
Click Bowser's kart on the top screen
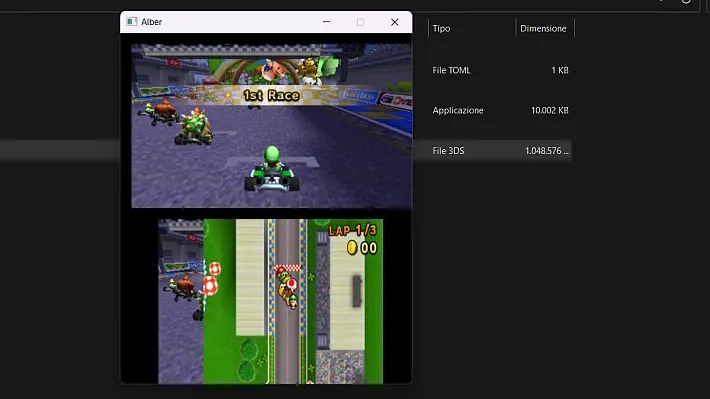pyautogui.click(x=194, y=127)
